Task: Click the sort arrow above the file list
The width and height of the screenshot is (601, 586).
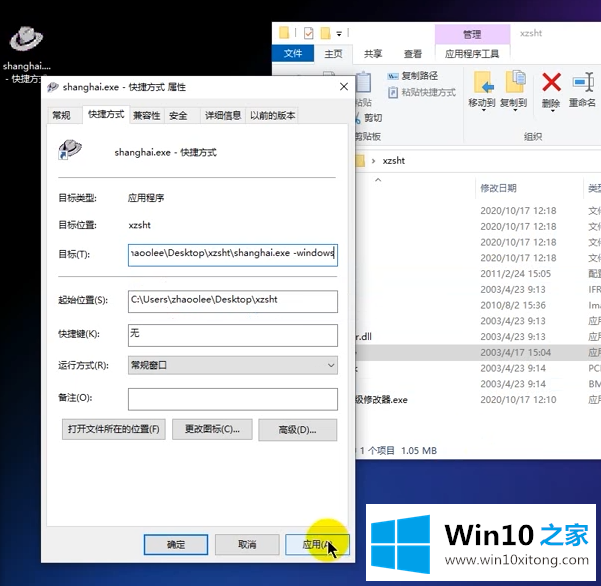Action: [x=378, y=179]
